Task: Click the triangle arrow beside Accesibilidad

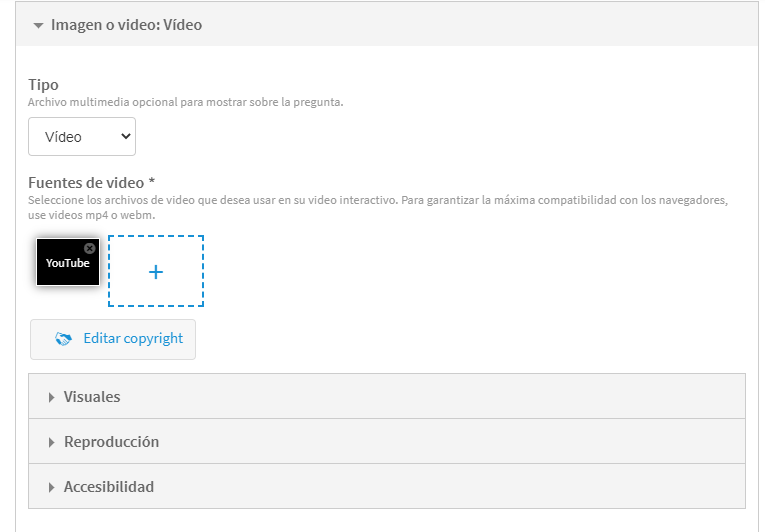Action: [52, 487]
